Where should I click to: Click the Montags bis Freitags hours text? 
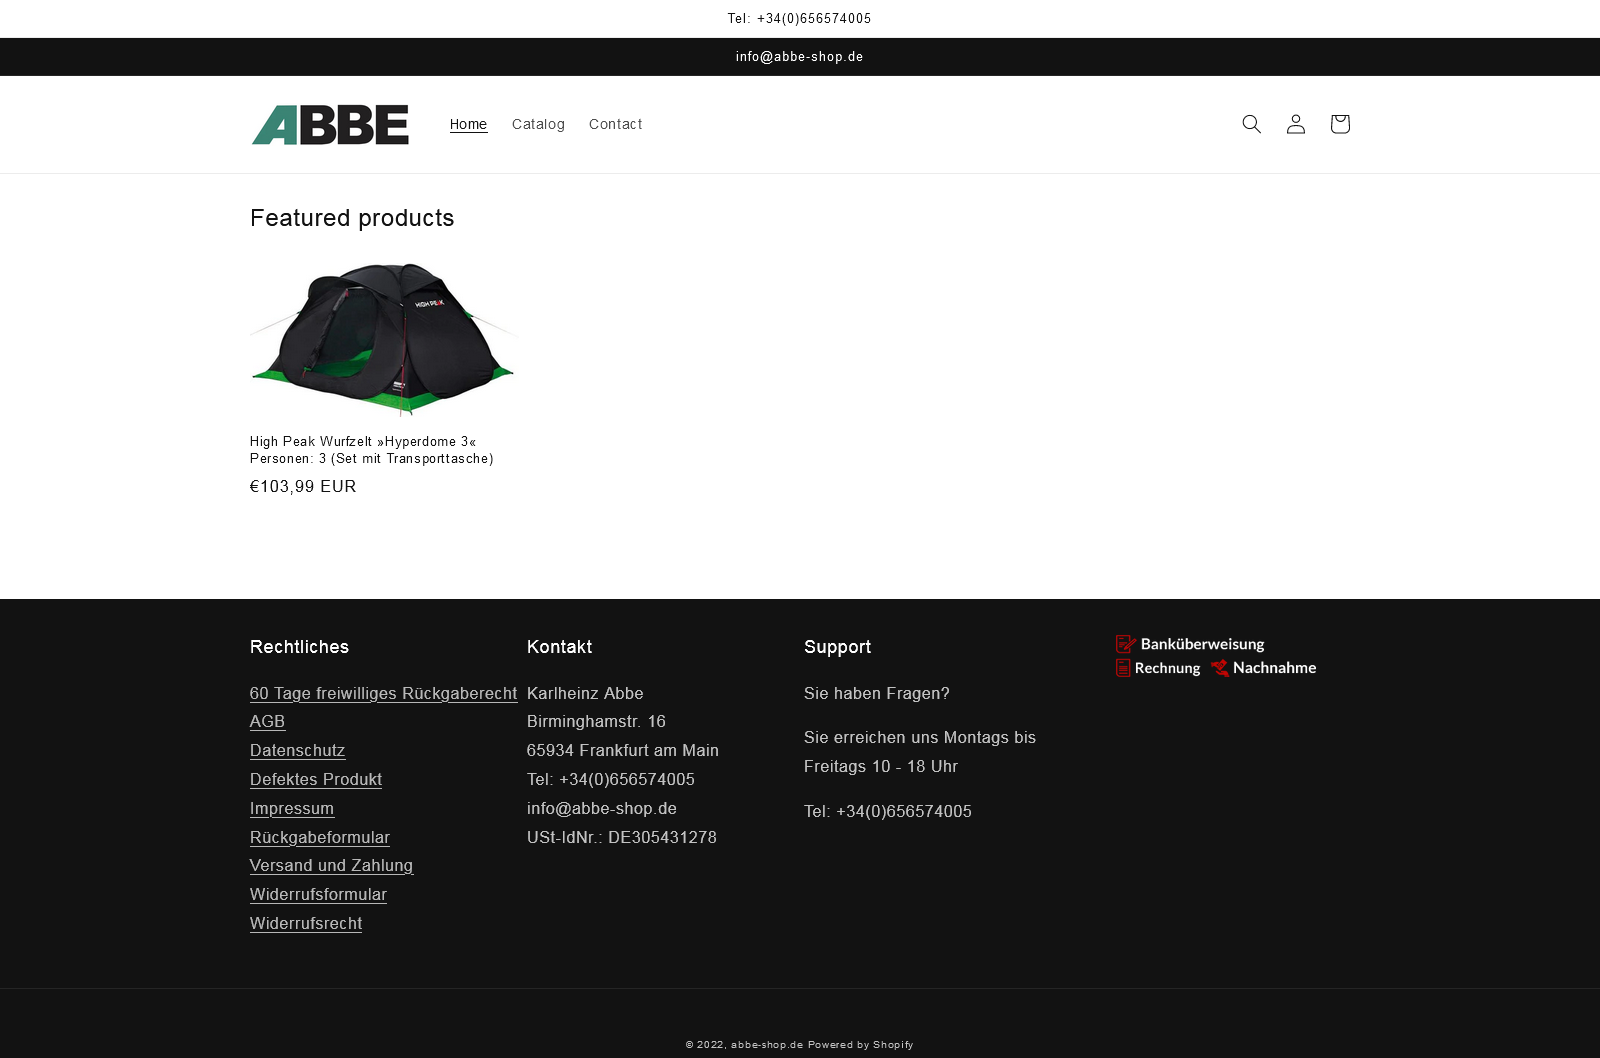click(x=920, y=752)
